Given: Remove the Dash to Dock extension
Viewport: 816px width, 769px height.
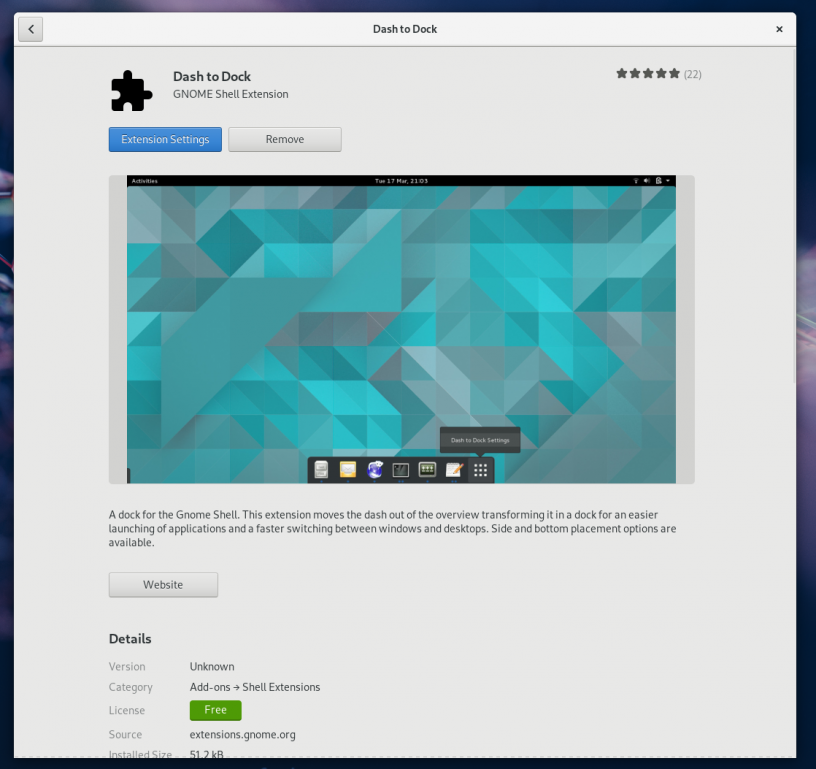Looking at the screenshot, I should tap(284, 139).
